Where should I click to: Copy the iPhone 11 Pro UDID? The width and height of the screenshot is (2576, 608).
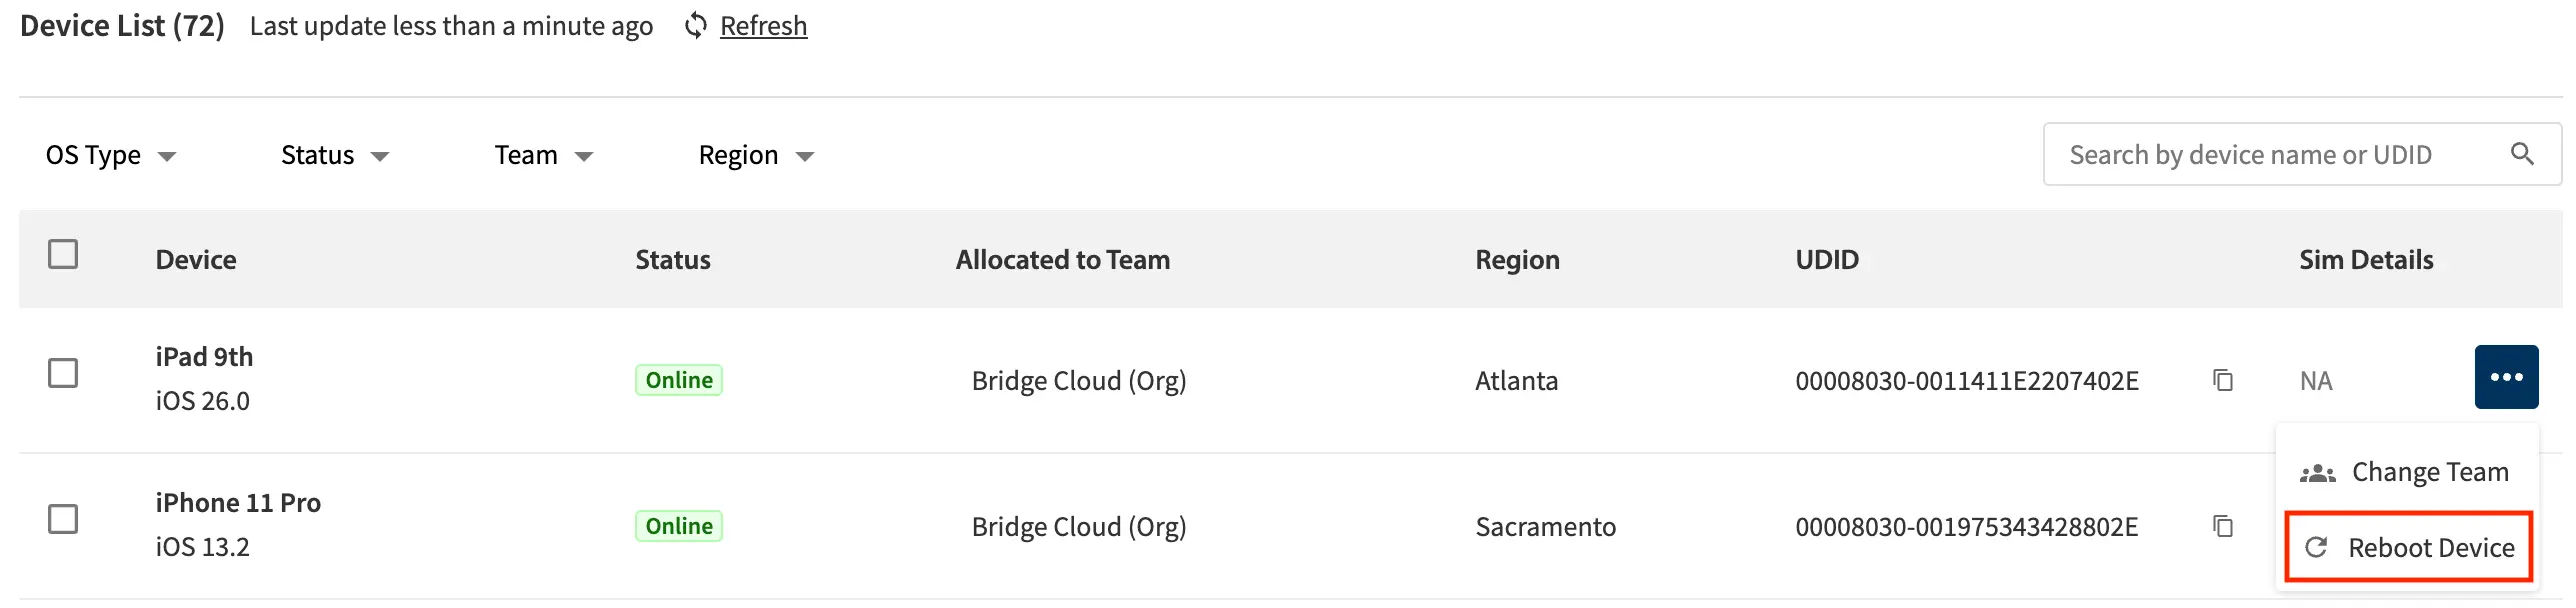pos(2222,526)
